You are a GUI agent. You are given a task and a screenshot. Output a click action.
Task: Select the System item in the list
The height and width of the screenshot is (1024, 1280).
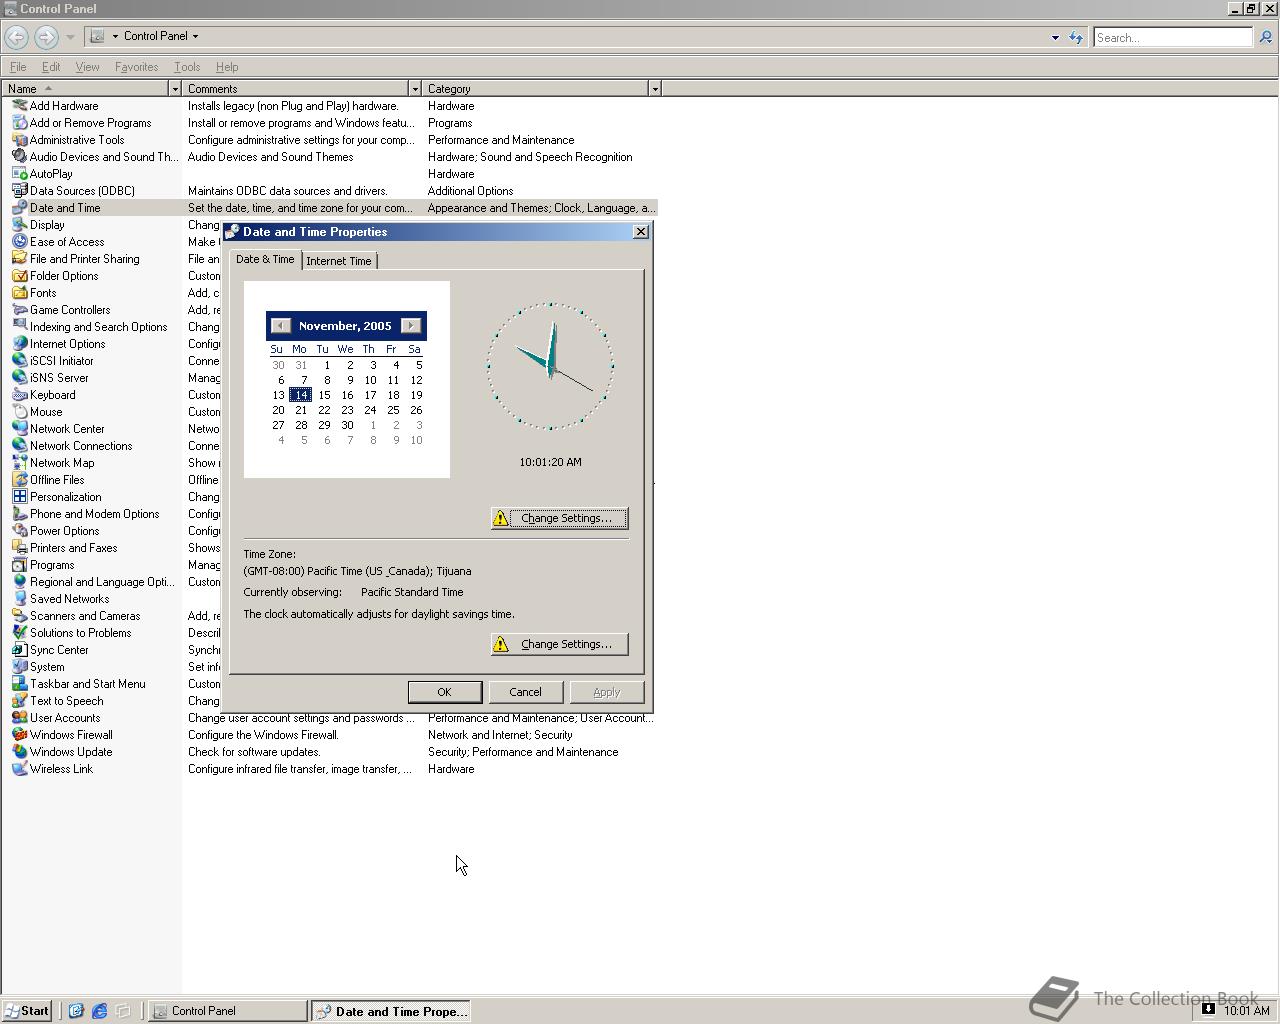click(x=47, y=667)
